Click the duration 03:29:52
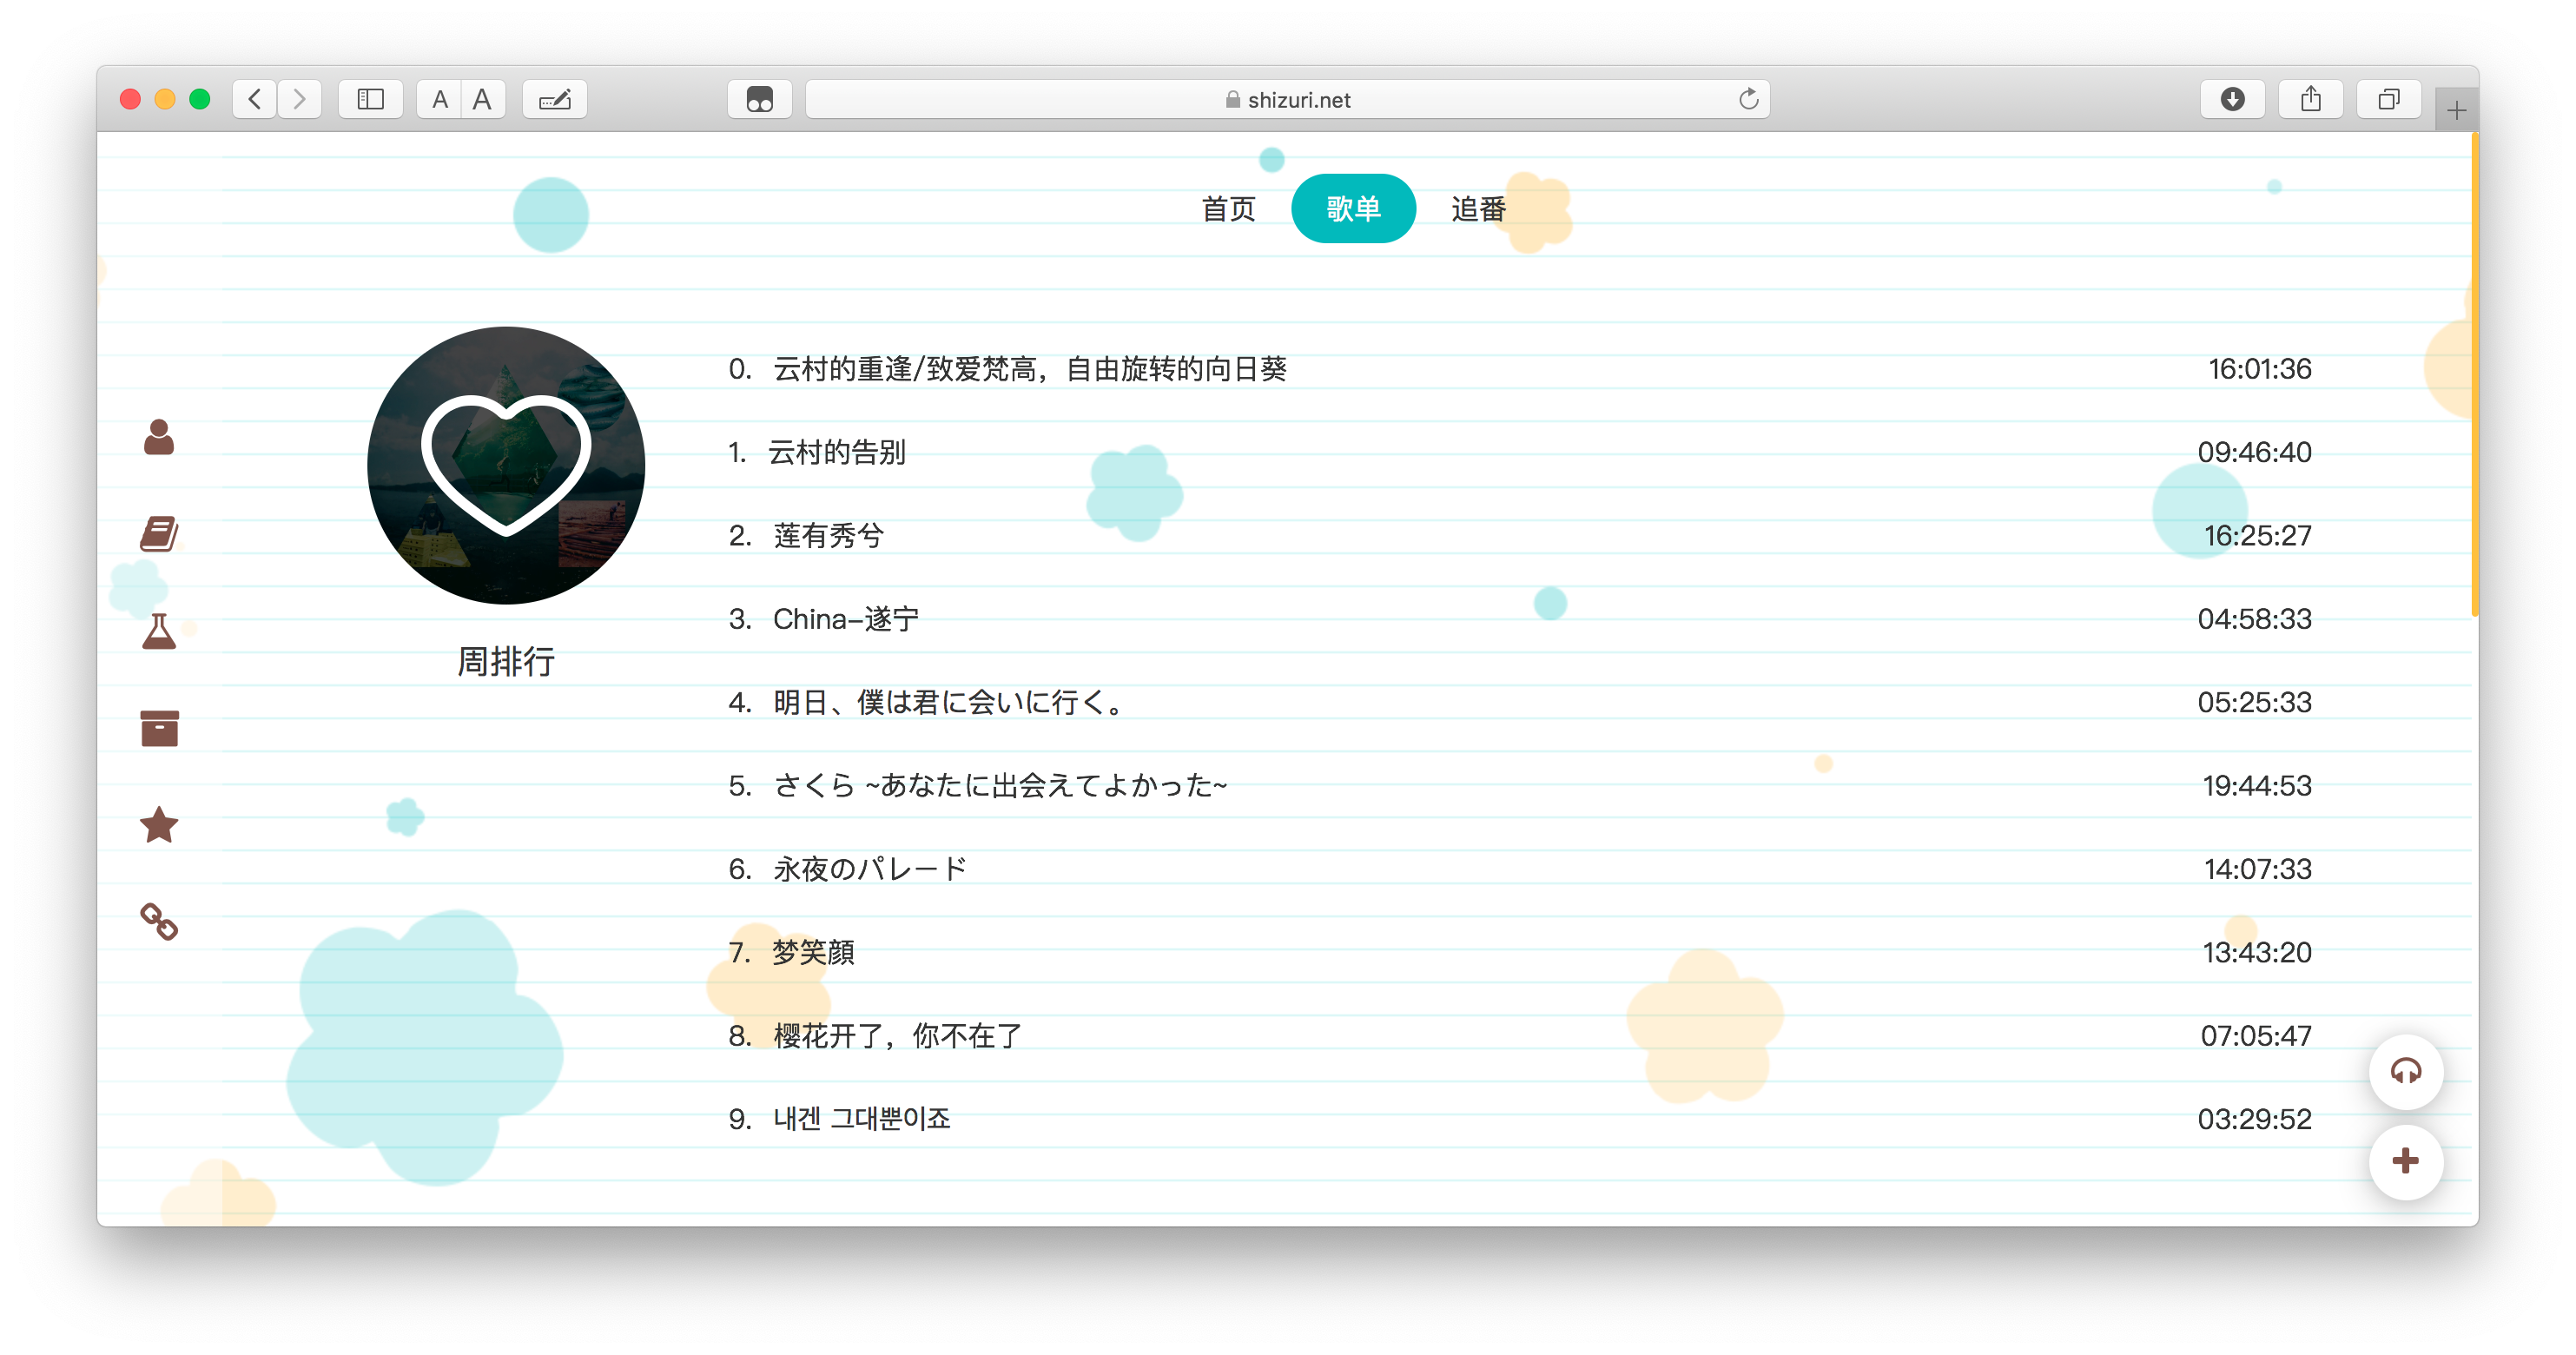 [2254, 1119]
